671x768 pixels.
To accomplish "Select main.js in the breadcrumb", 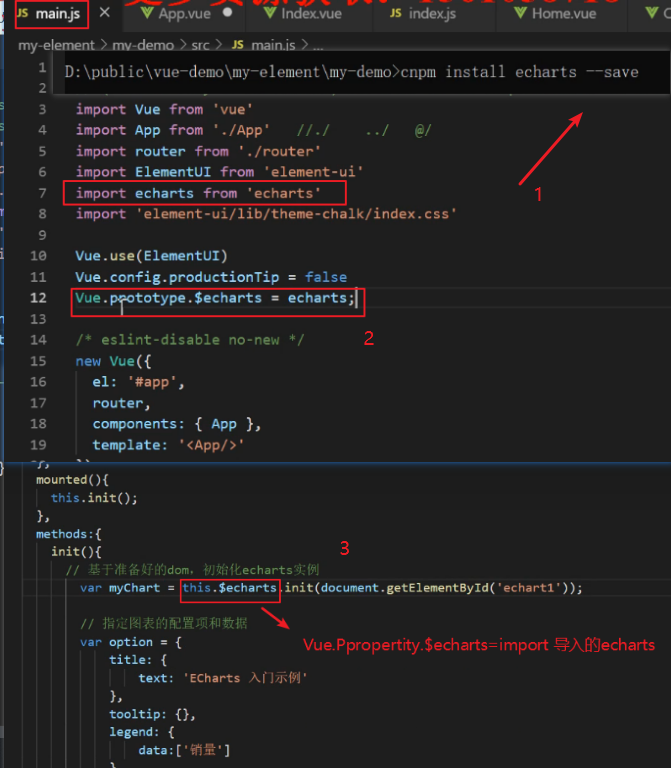I will (273, 45).
